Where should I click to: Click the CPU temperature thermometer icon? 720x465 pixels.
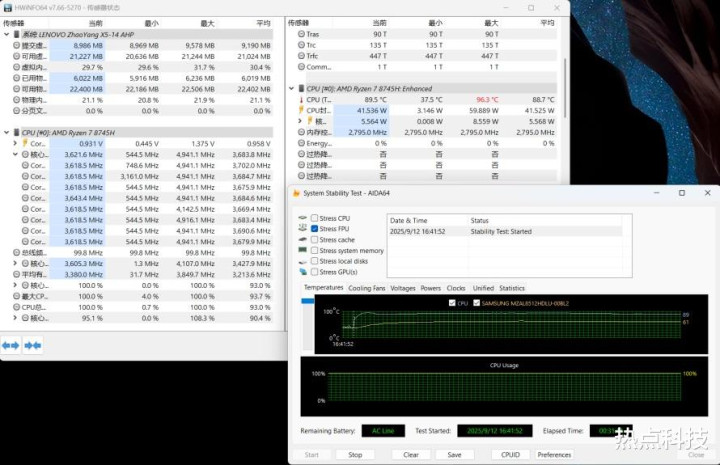[x=302, y=100]
